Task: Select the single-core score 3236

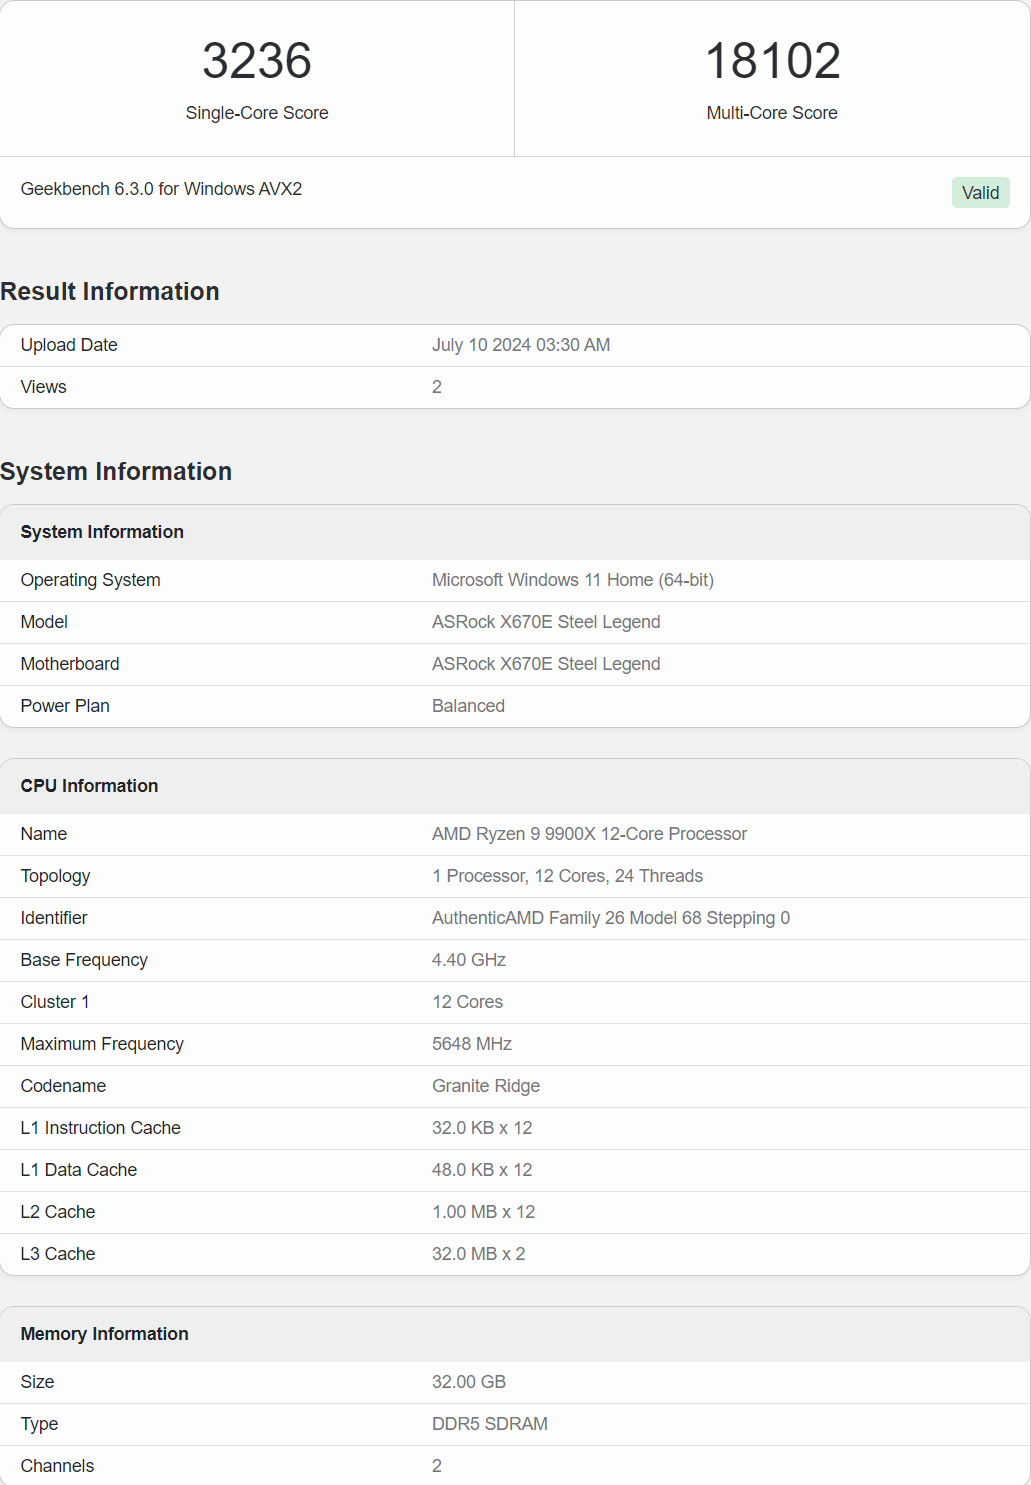Action: point(257,61)
